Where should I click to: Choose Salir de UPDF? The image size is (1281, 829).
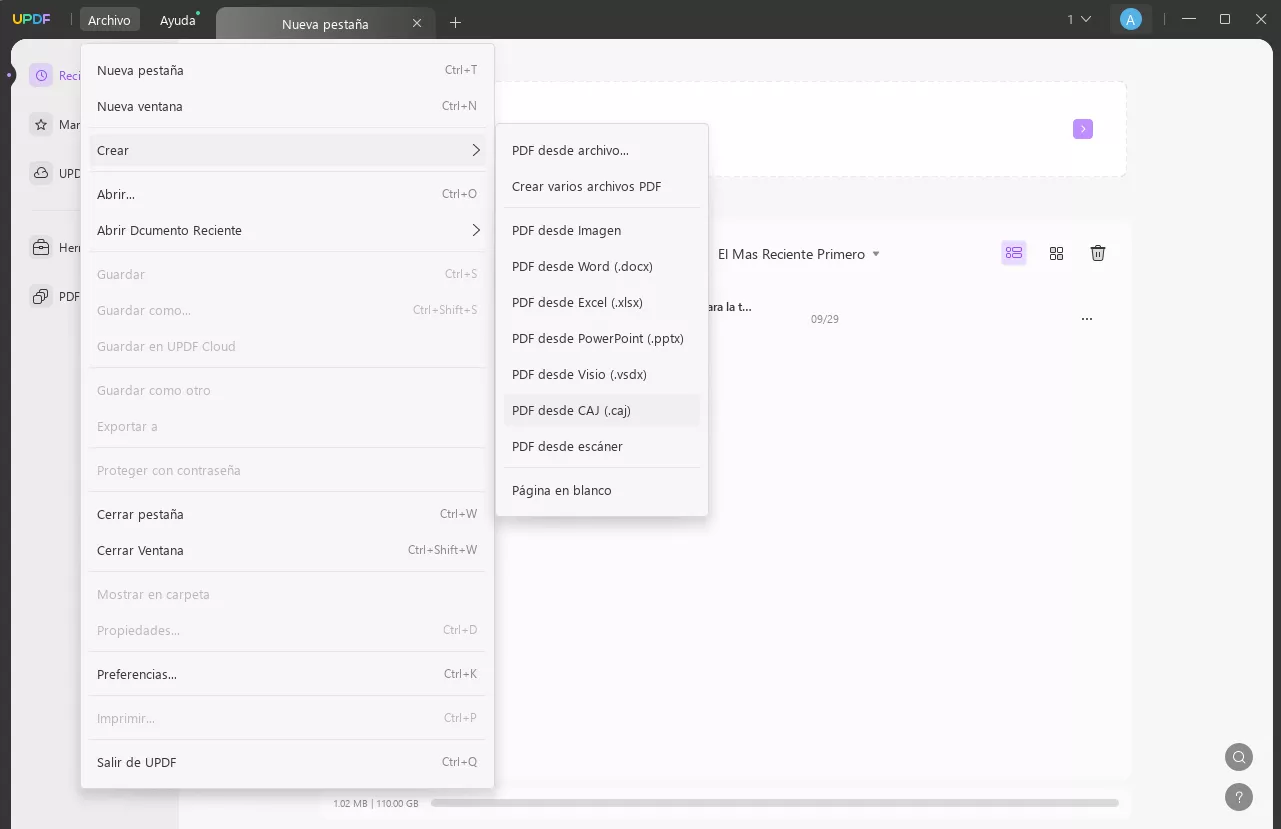coord(288,762)
